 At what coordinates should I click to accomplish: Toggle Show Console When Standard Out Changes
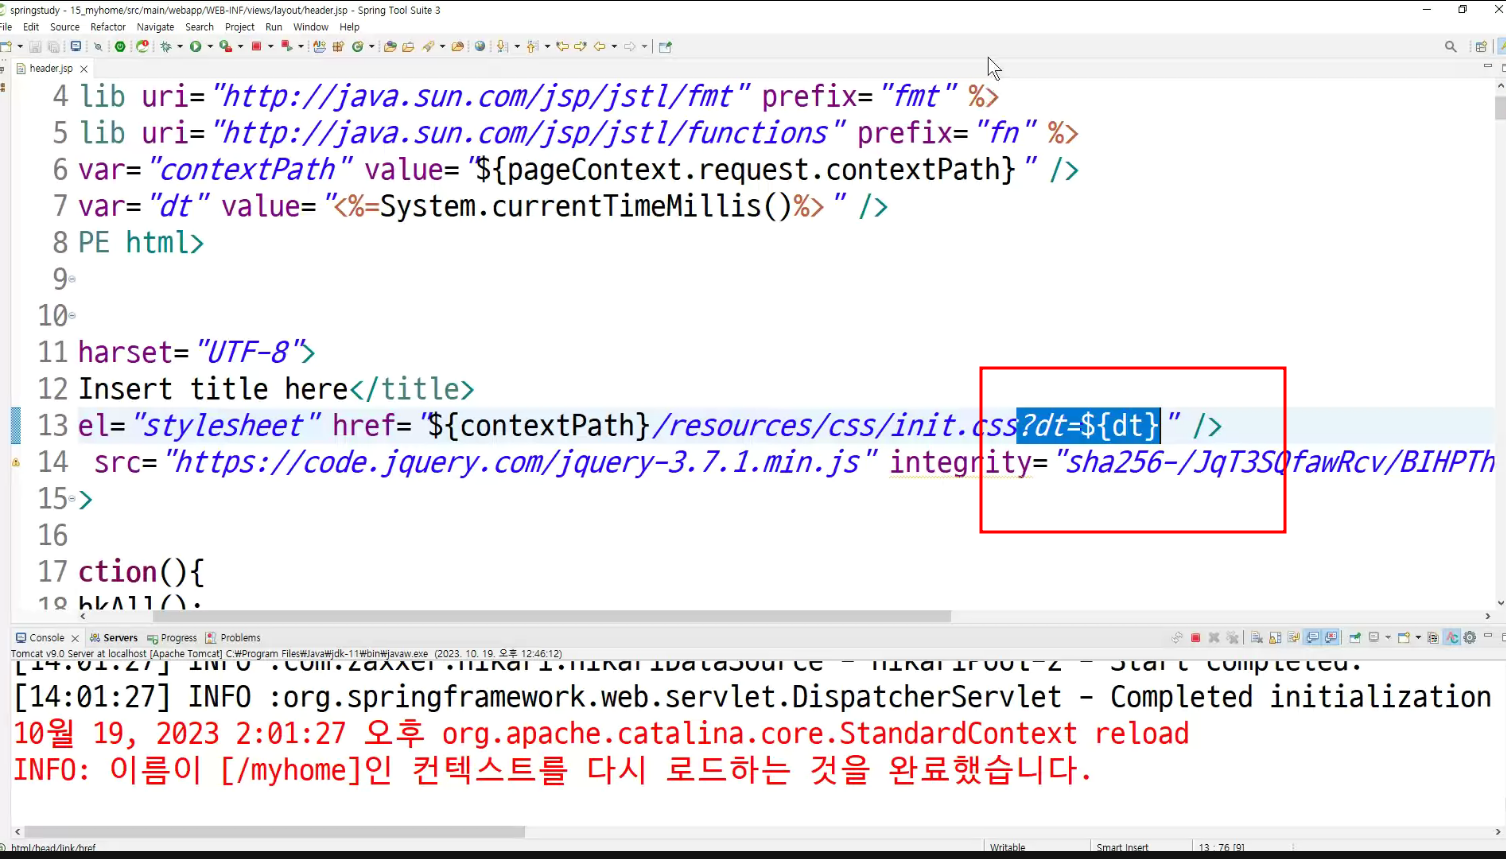[1312, 637]
